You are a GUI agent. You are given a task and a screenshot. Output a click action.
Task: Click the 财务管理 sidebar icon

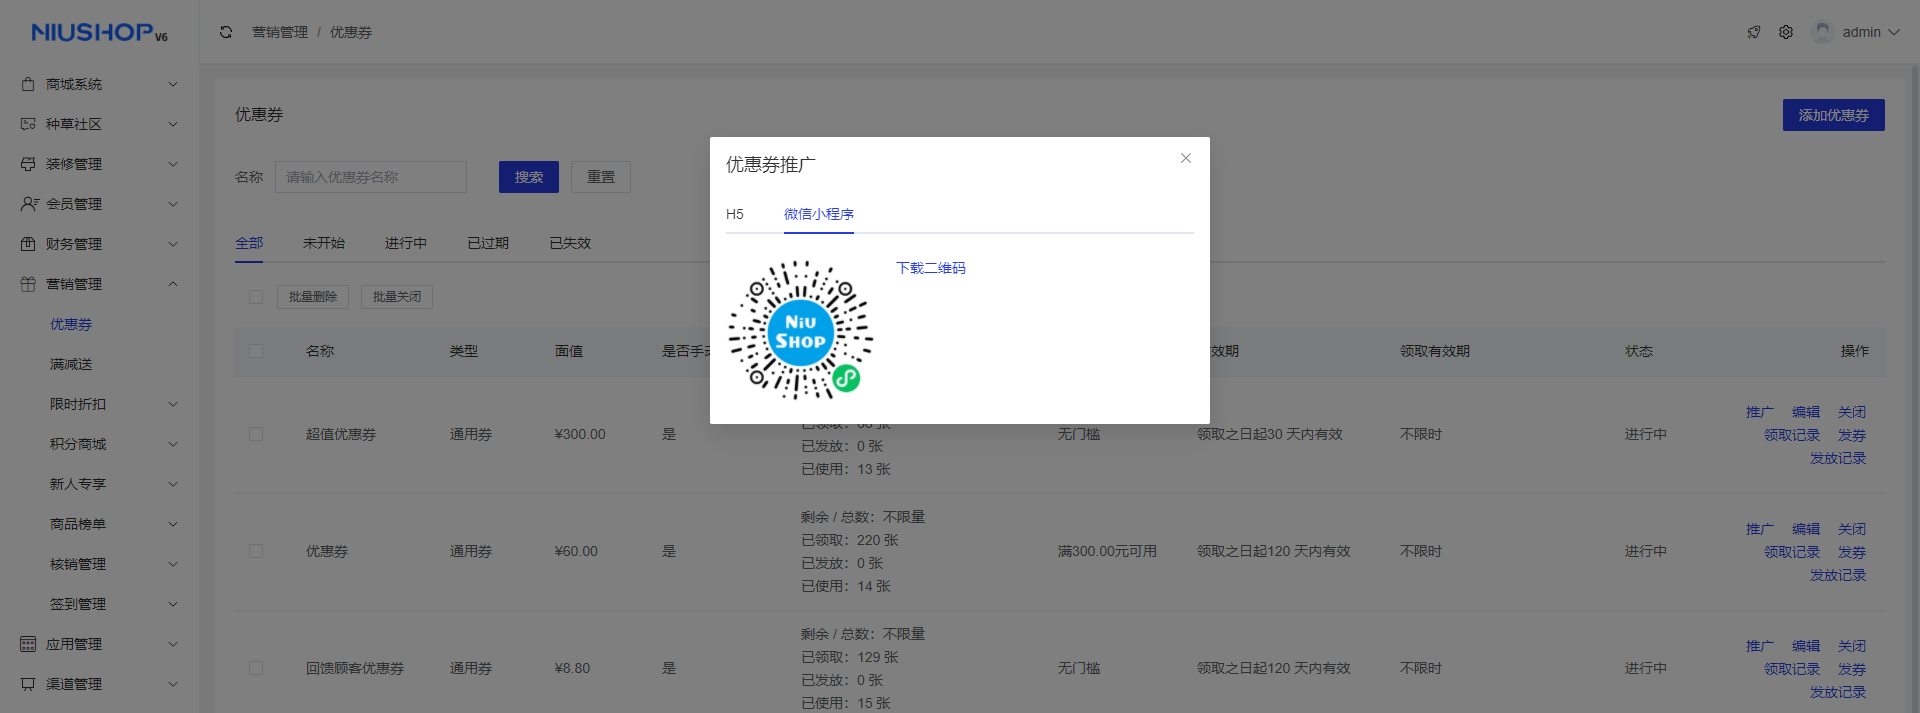[28, 244]
